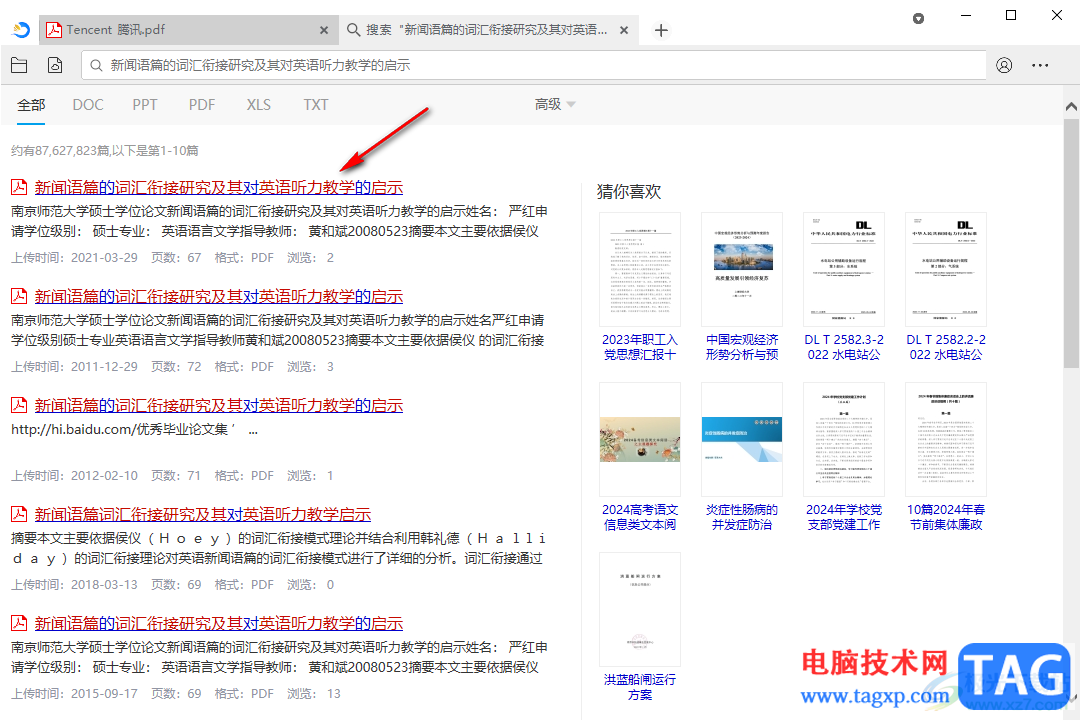The height and width of the screenshot is (721, 1081).
Task: Click the 洪蓝船闸运行方案 title link
Action: (x=640, y=687)
